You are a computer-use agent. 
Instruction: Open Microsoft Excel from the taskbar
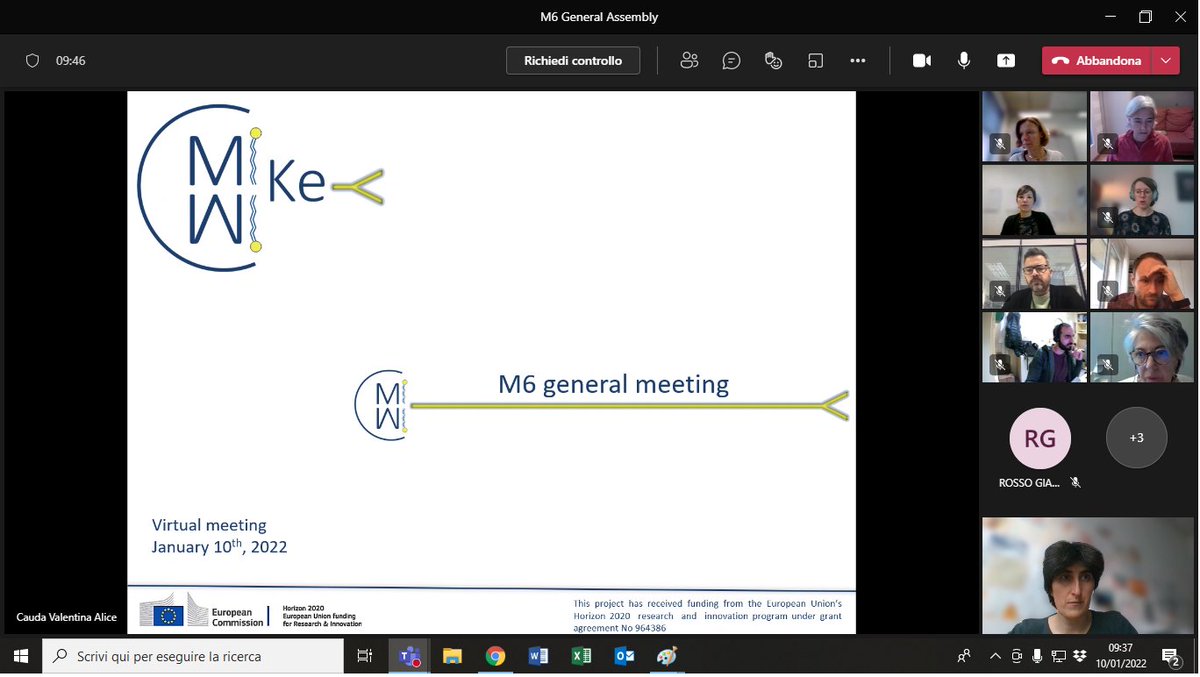(x=581, y=656)
